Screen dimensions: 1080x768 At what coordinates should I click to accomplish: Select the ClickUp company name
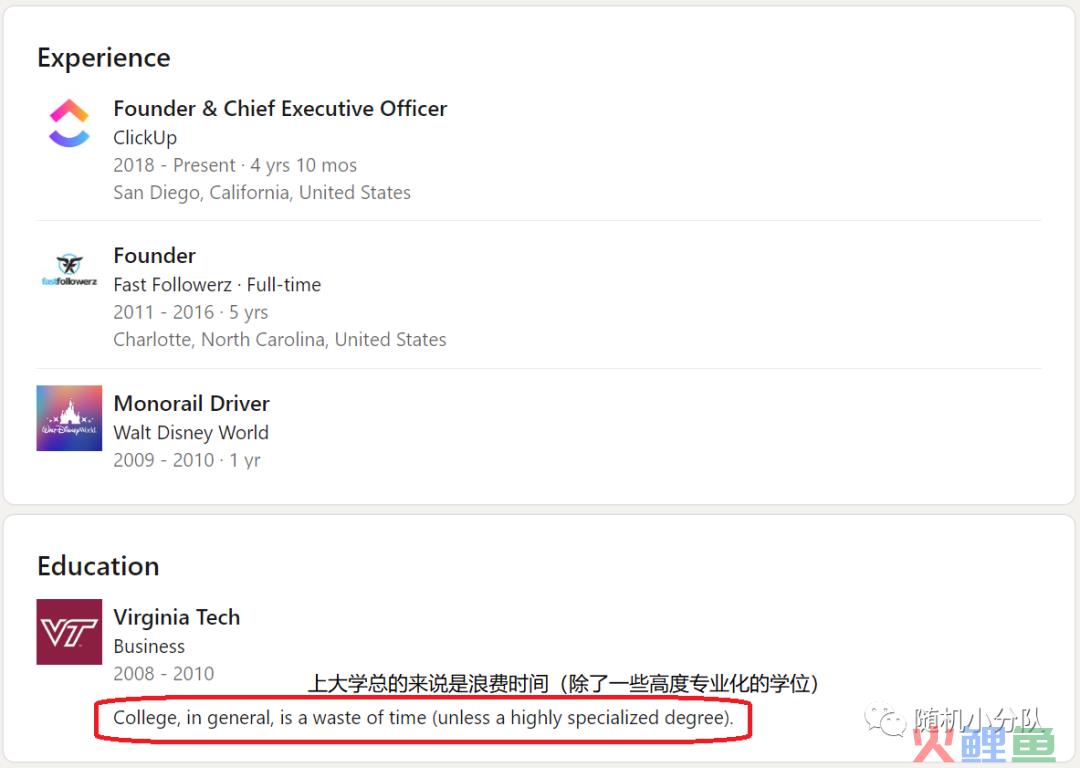(x=145, y=138)
